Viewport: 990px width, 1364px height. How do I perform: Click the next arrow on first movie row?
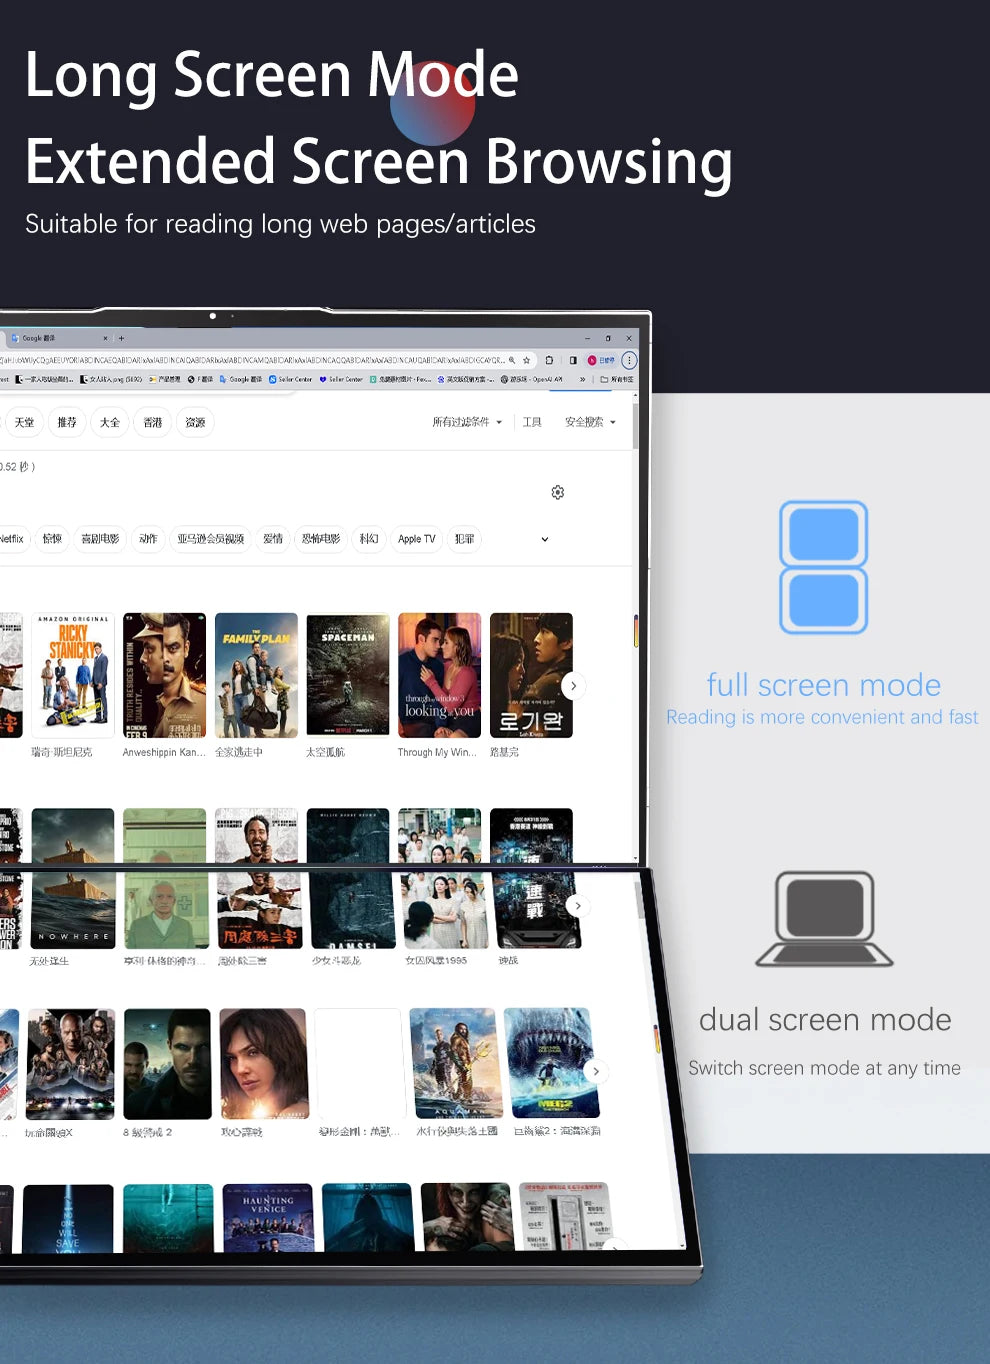(573, 686)
